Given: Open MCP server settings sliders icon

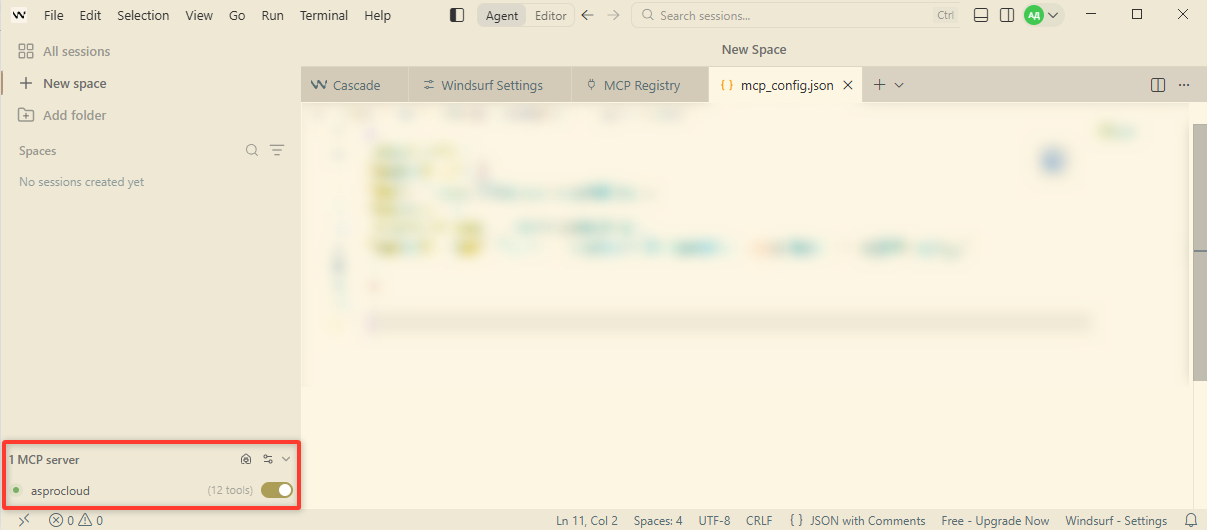Looking at the screenshot, I should (268, 459).
